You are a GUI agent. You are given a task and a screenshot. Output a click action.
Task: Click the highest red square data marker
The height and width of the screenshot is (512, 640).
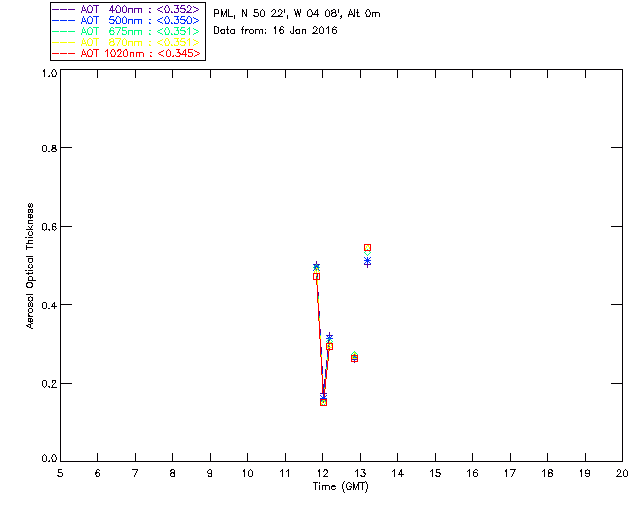coord(367,248)
